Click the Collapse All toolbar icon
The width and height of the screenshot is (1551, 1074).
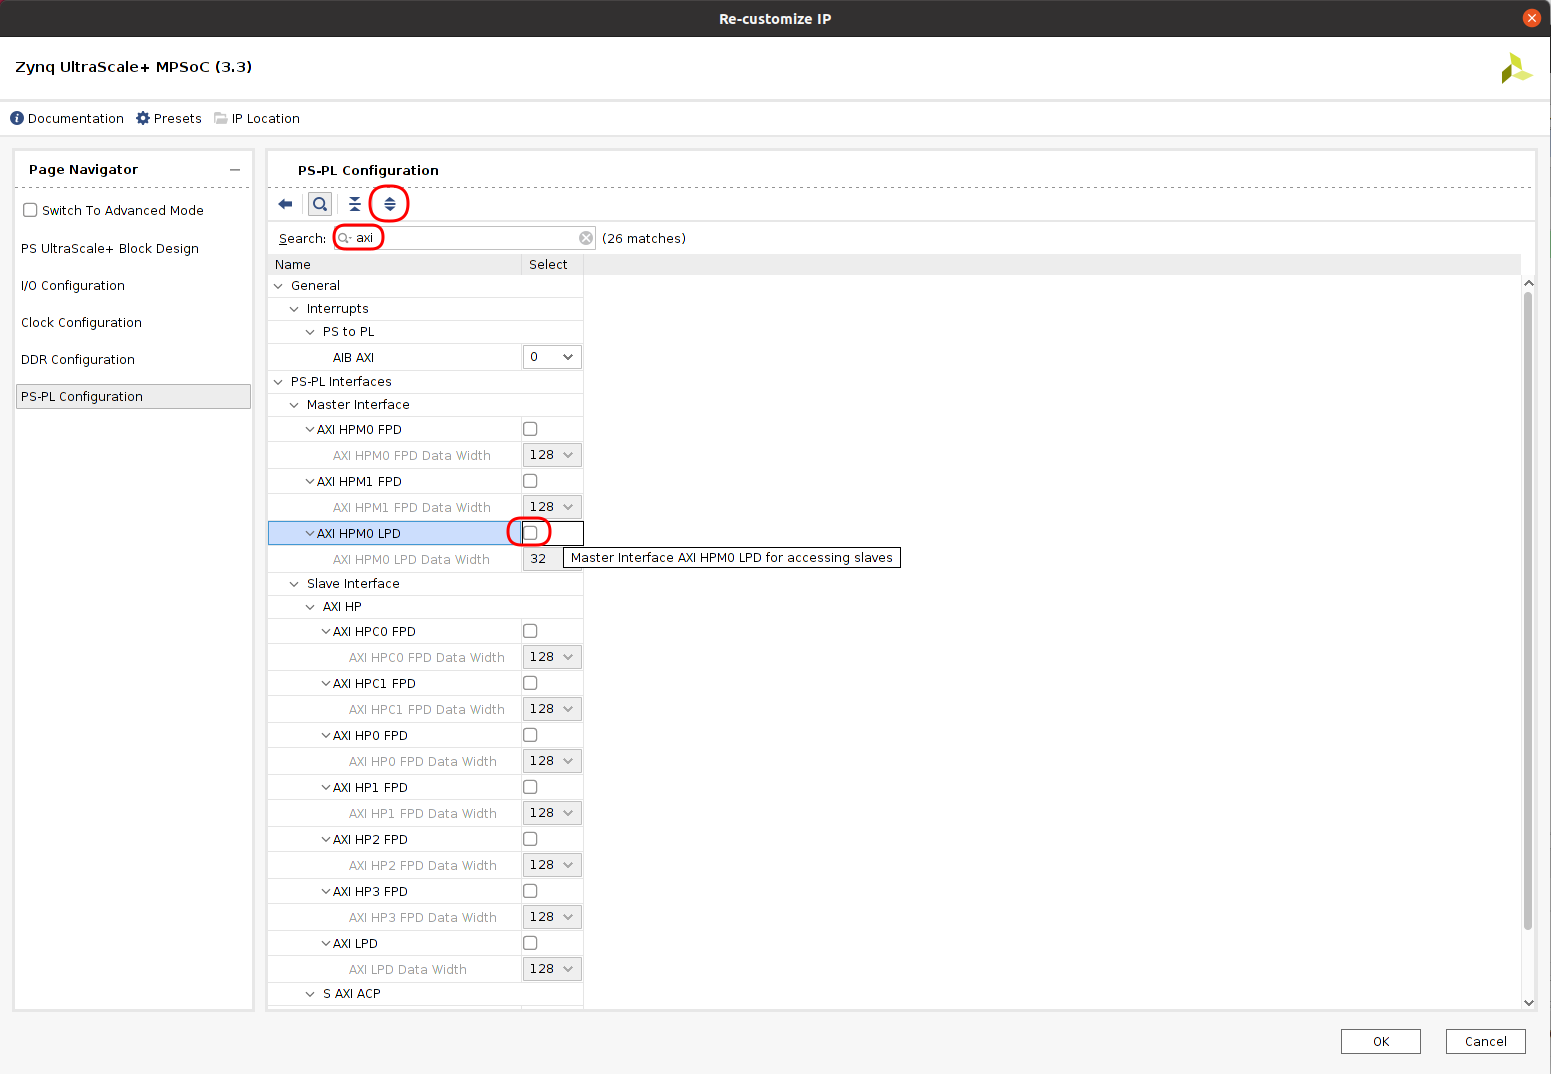(355, 204)
